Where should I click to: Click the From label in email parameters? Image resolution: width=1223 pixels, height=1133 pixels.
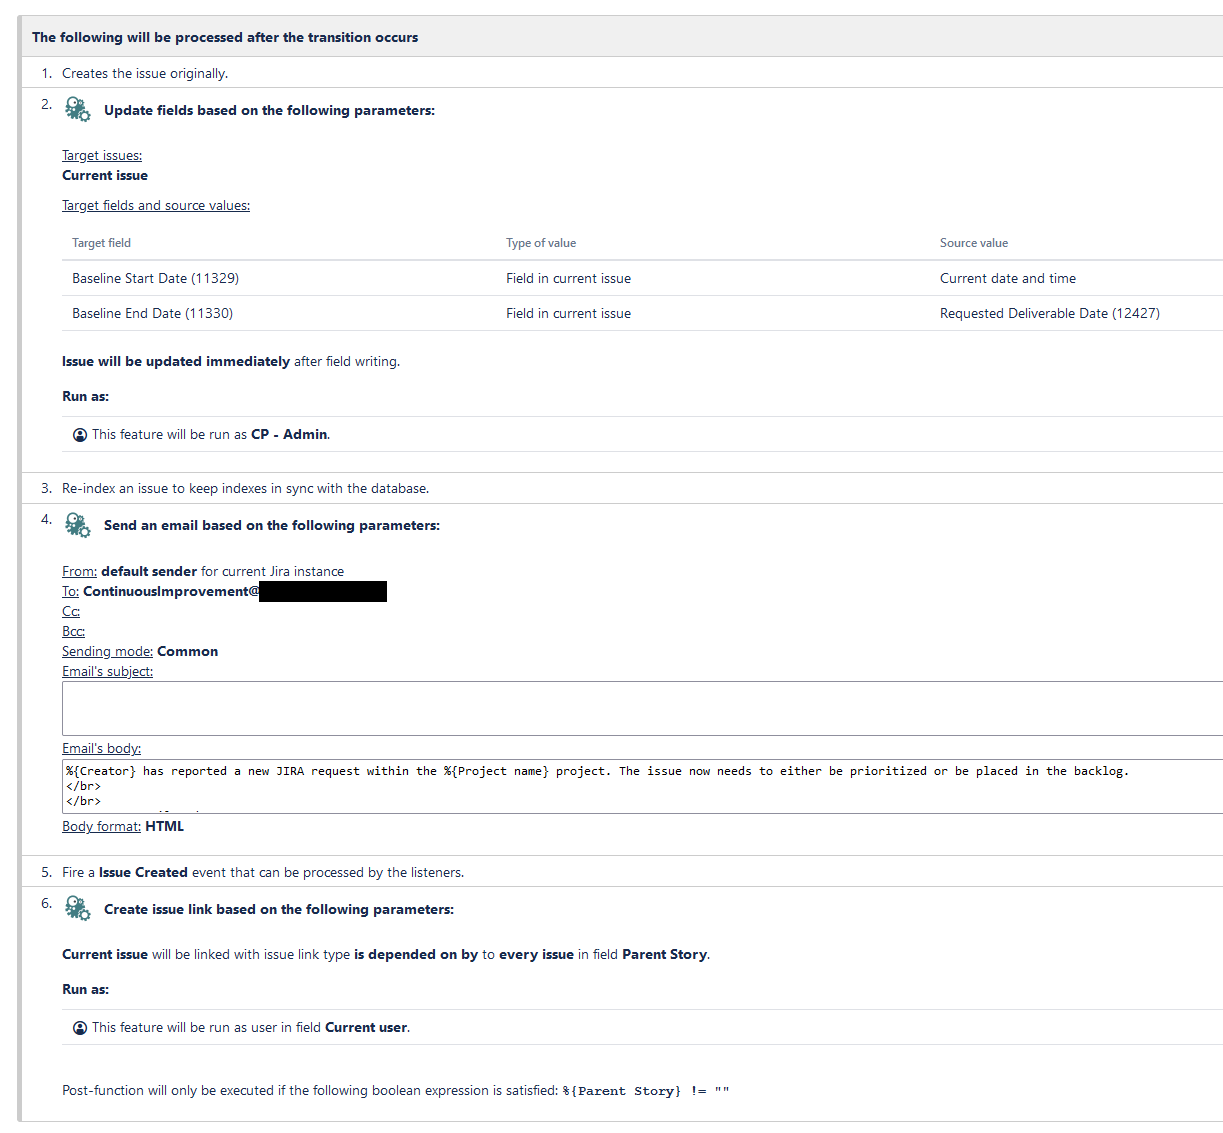(79, 571)
